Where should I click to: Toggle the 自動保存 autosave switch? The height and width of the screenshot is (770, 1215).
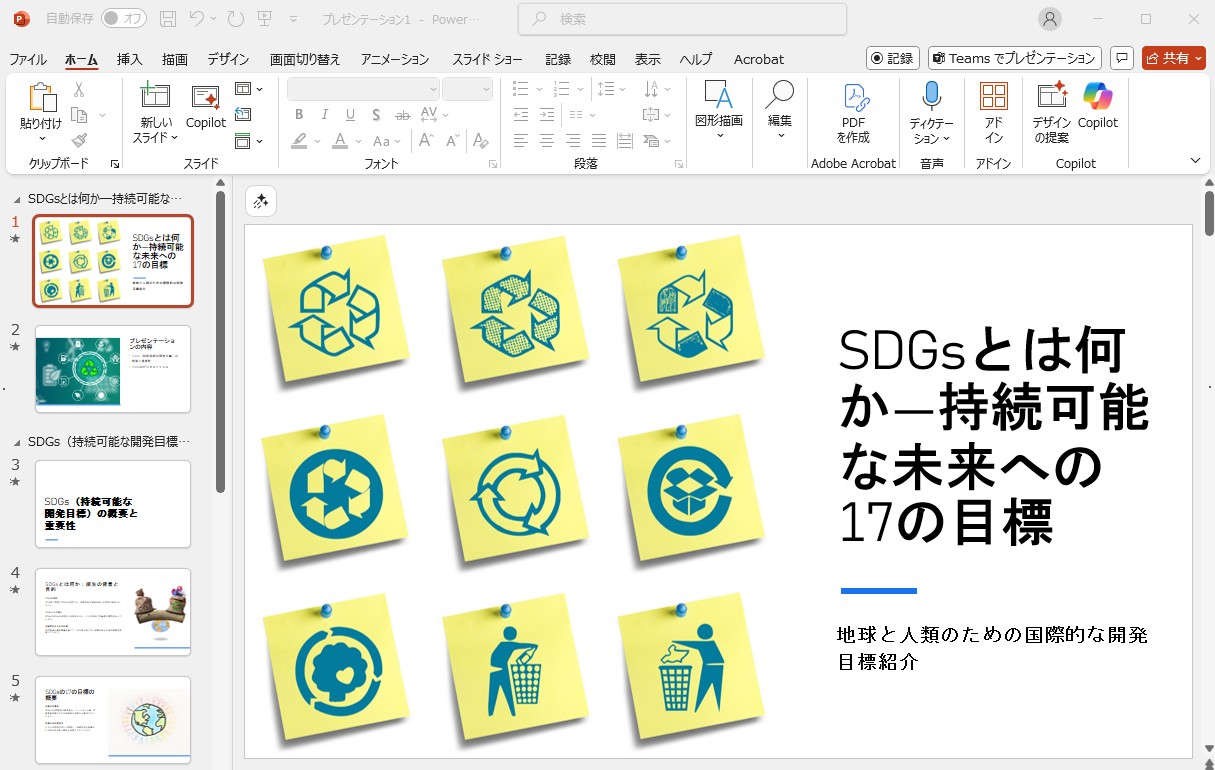coord(123,19)
